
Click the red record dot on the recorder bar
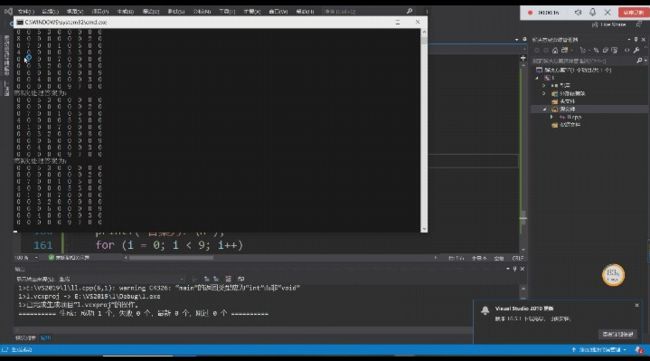(x=530, y=13)
